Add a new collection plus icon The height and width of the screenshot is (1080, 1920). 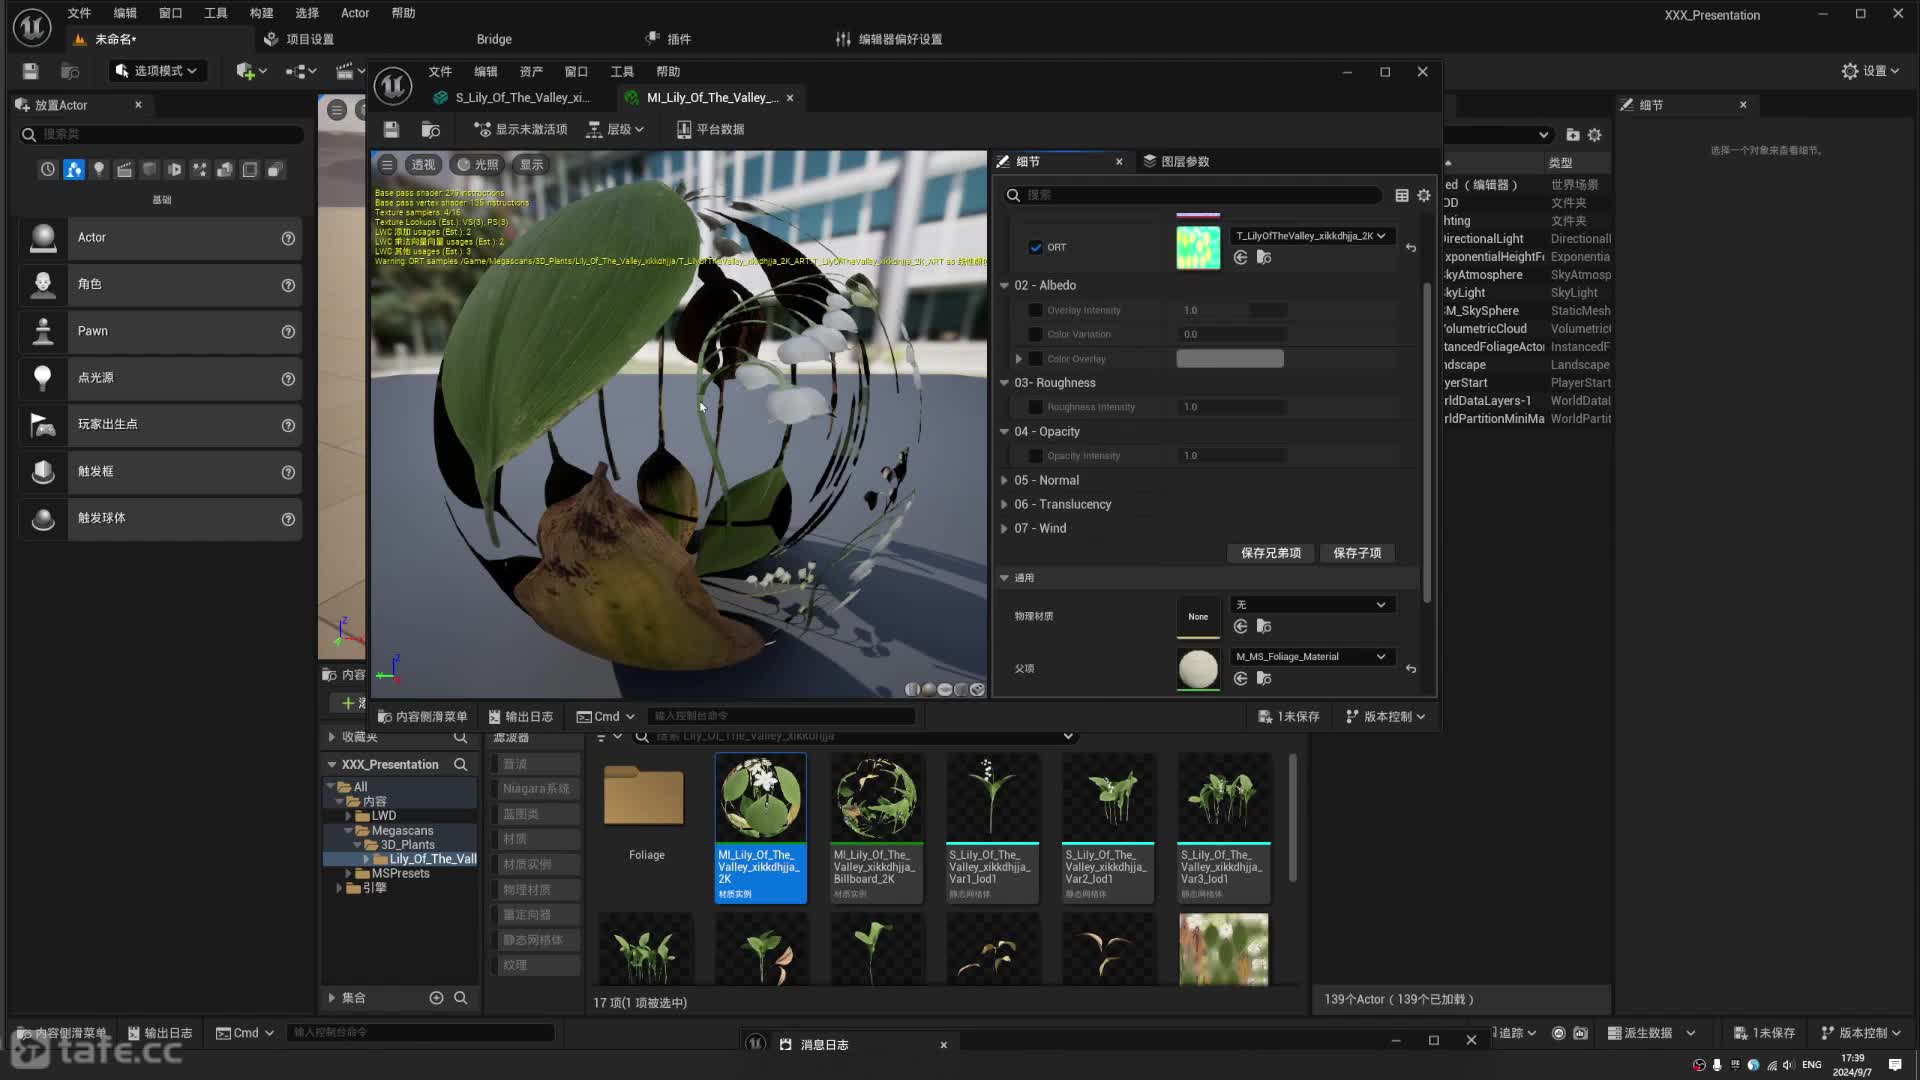(x=436, y=998)
